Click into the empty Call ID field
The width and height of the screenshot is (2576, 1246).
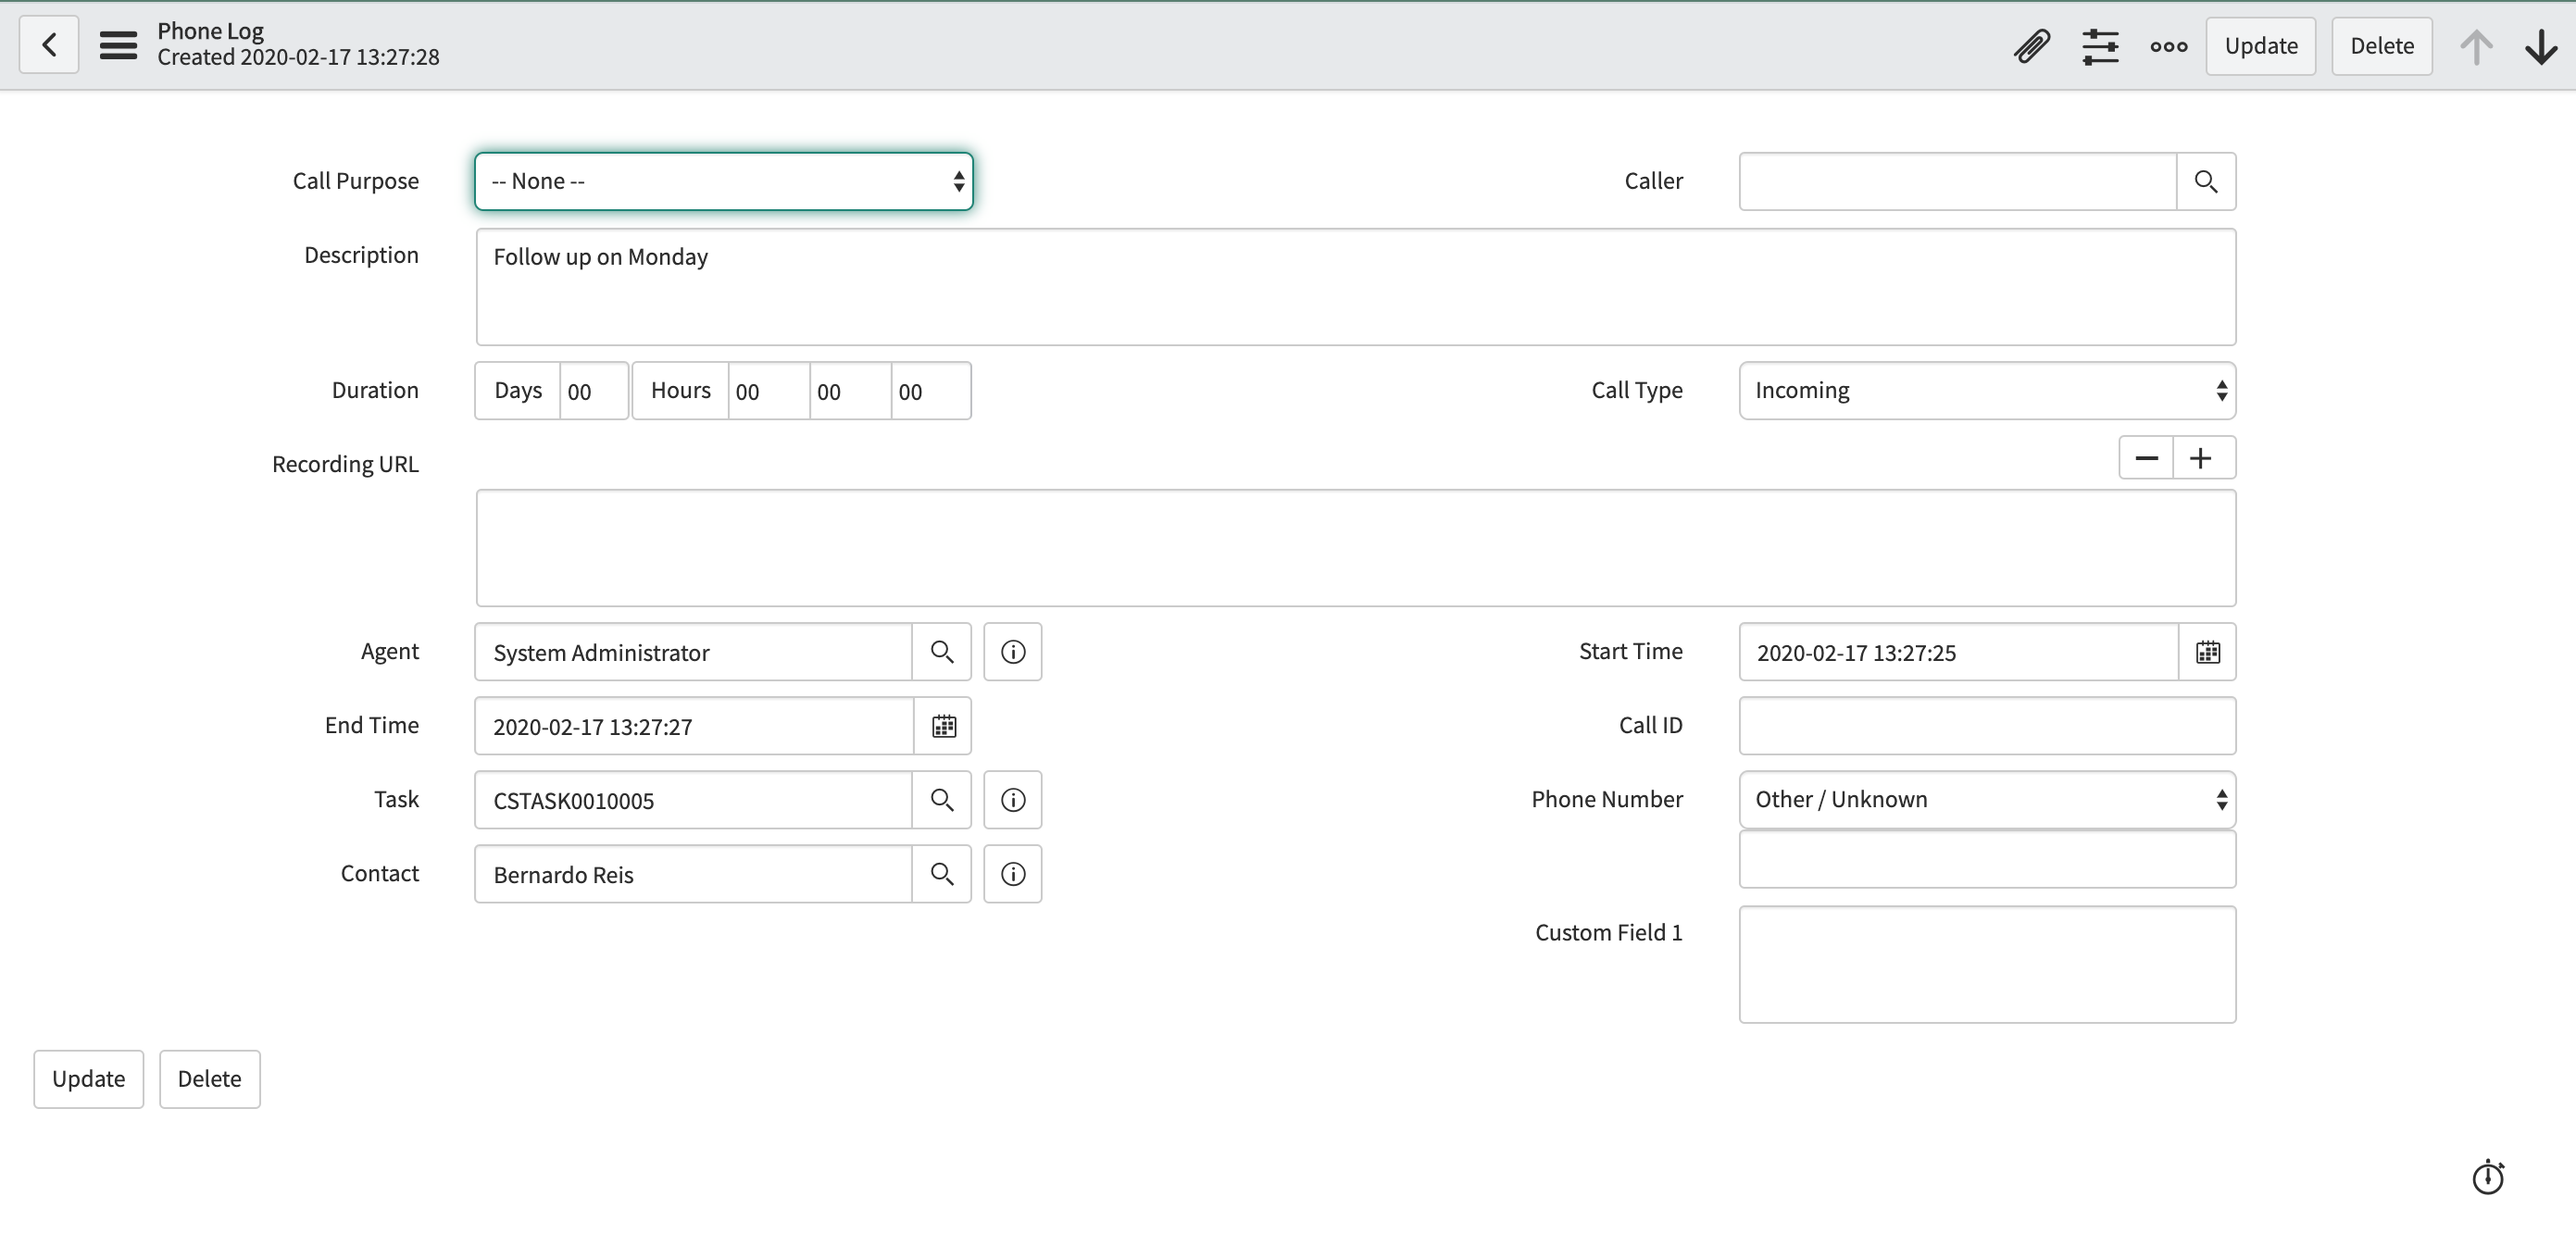(1986, 726)
